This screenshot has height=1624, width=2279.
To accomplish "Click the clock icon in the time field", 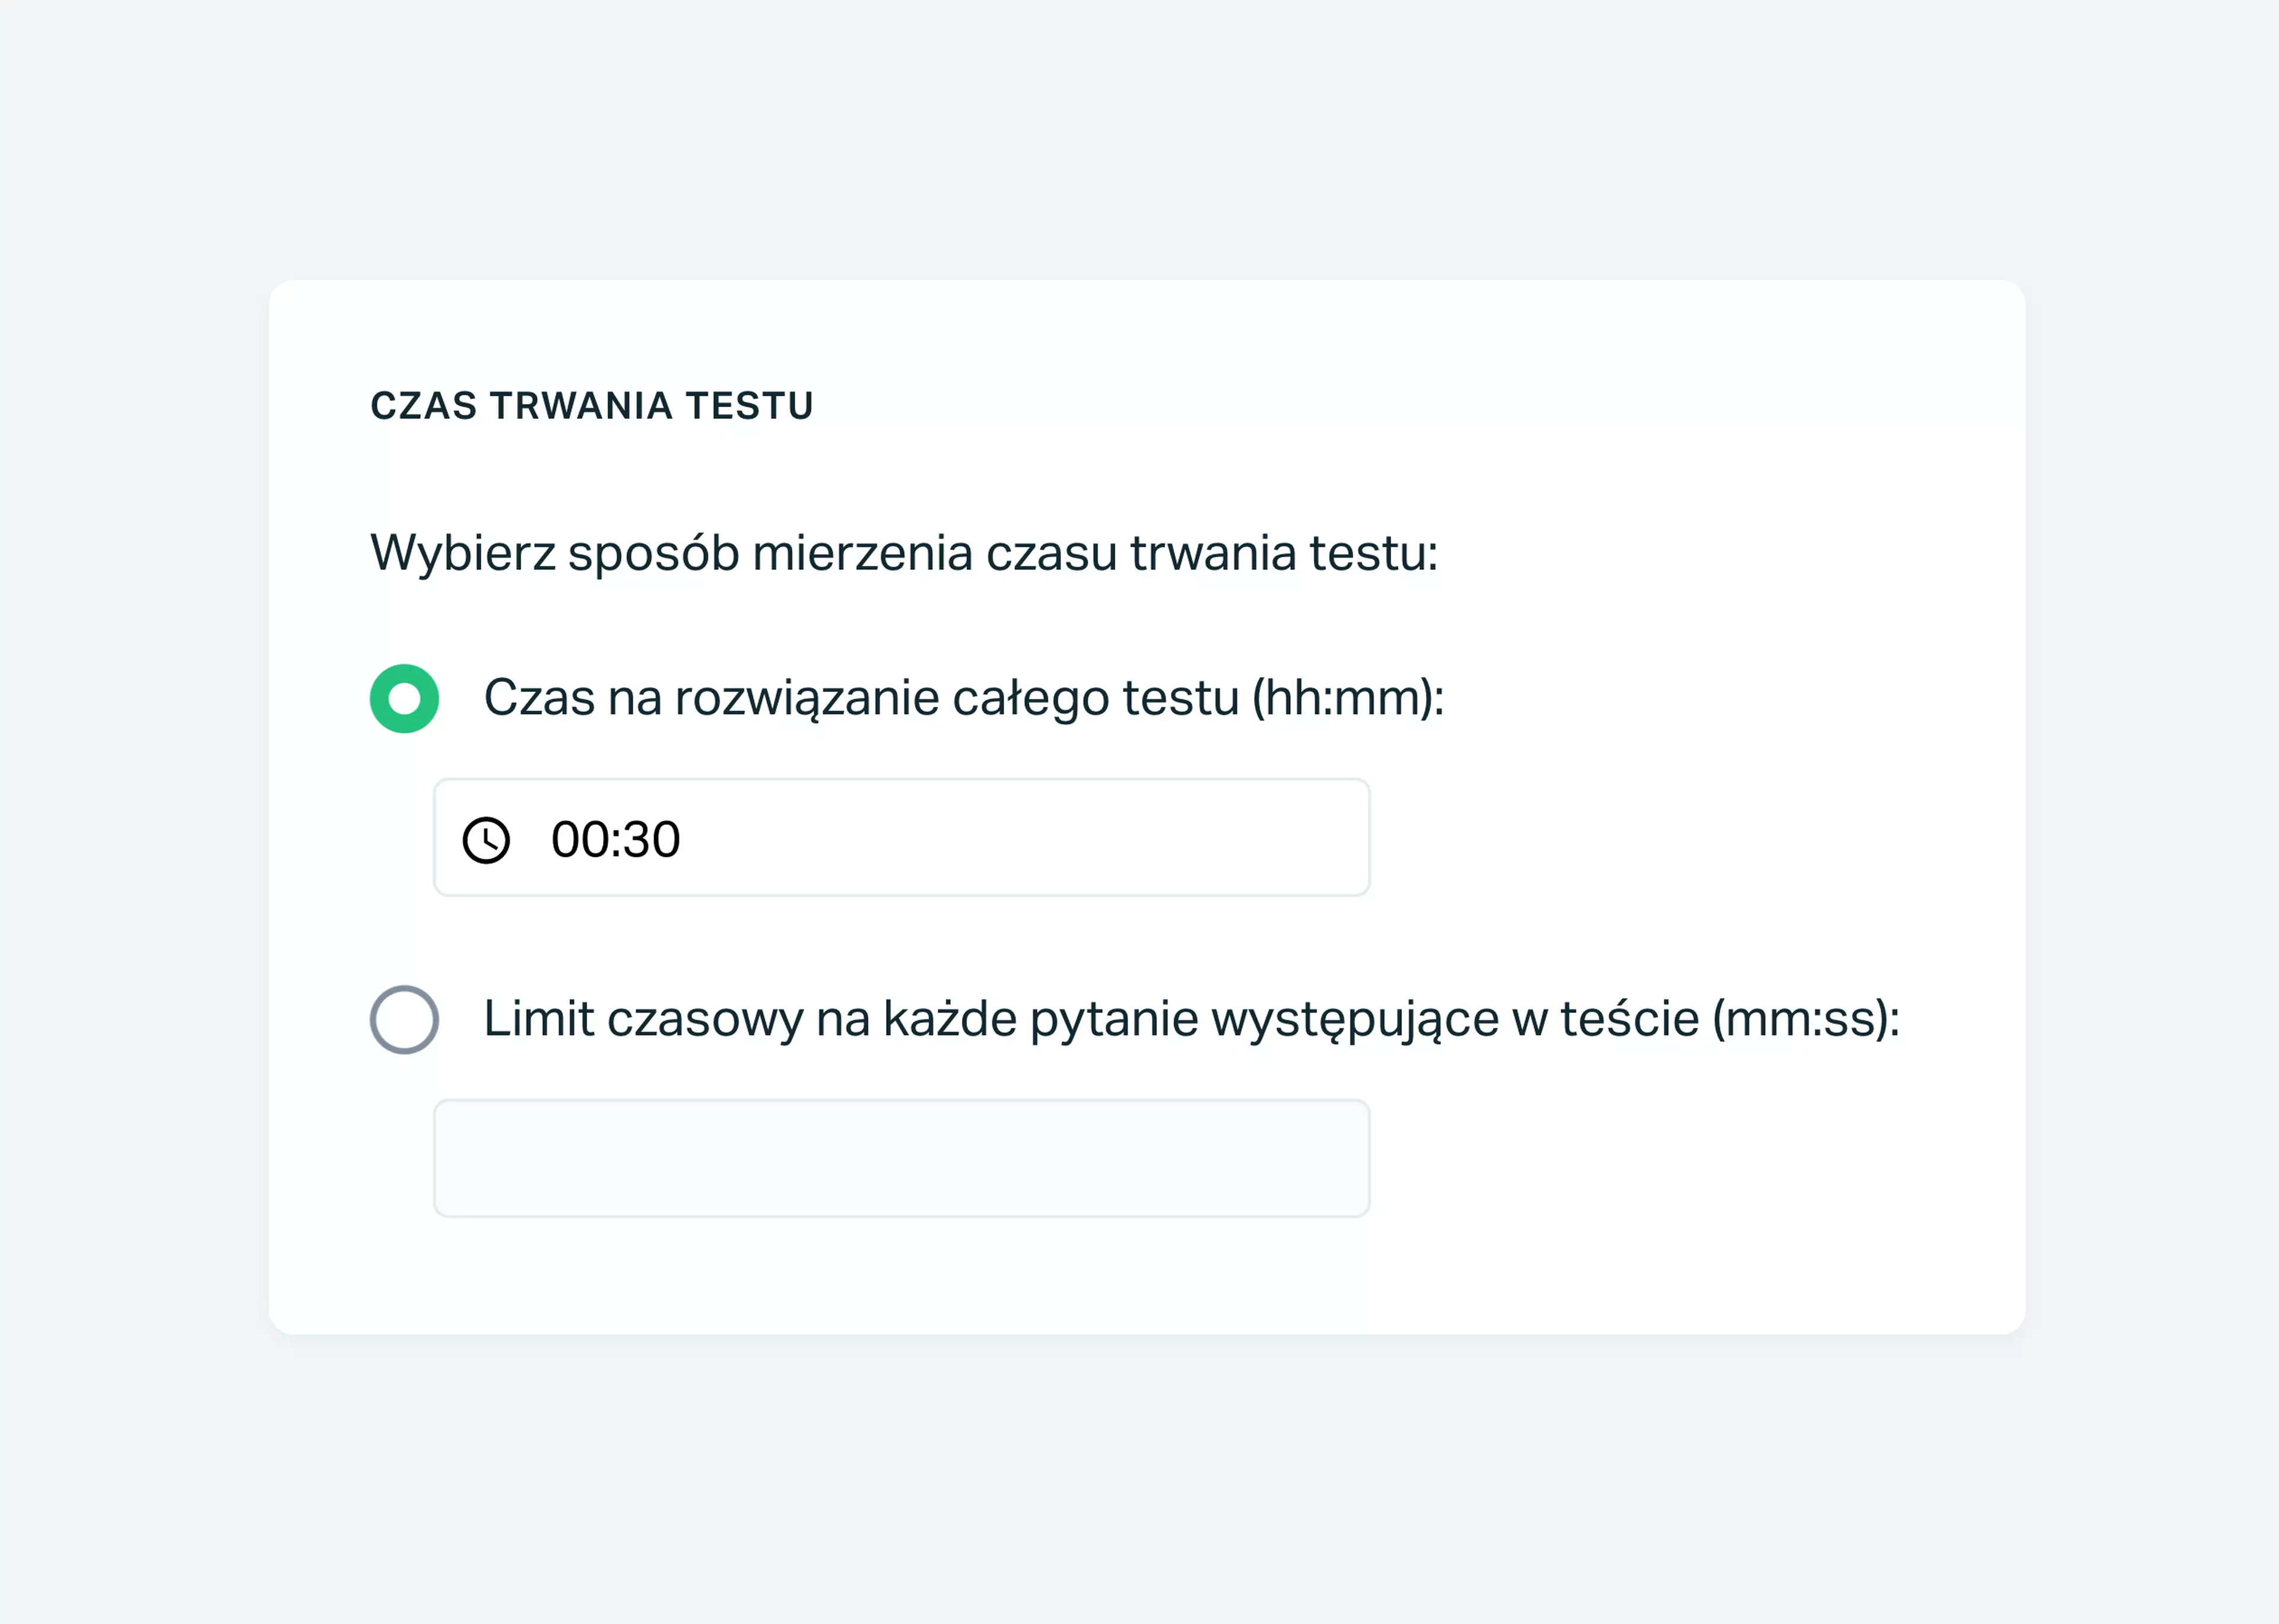I will click(x=486, y=839).
